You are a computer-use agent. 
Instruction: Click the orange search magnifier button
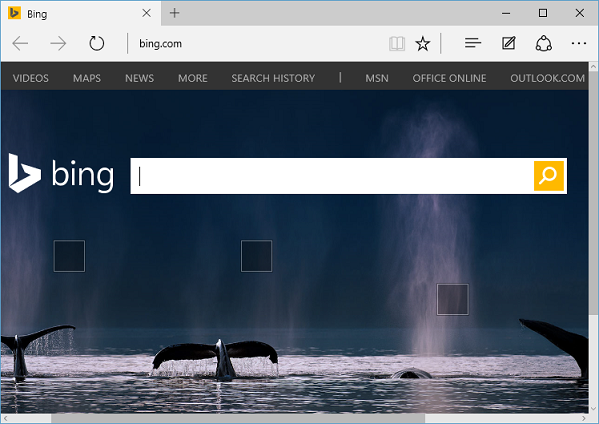click(549, 176)
